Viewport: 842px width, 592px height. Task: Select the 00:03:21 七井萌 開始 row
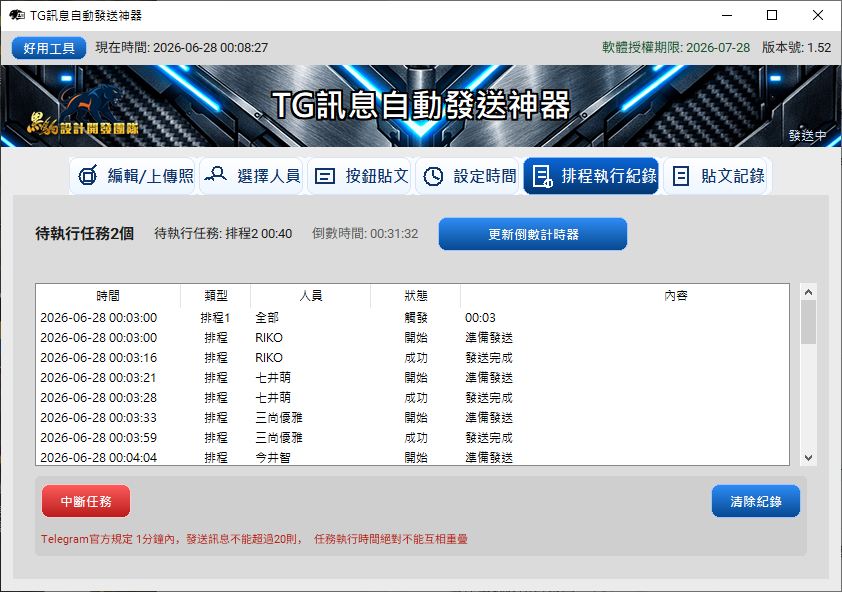[412, 378]
